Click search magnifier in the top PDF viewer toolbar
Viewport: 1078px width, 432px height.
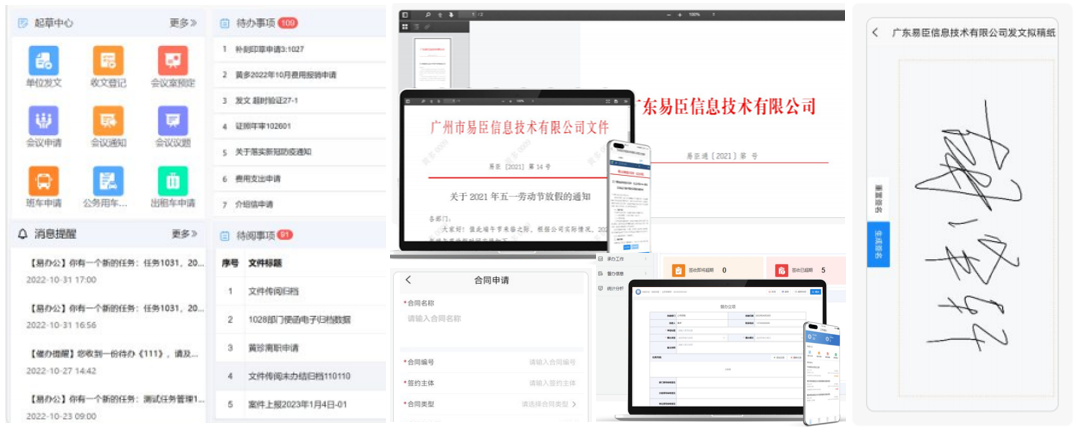tap(428, 14)
